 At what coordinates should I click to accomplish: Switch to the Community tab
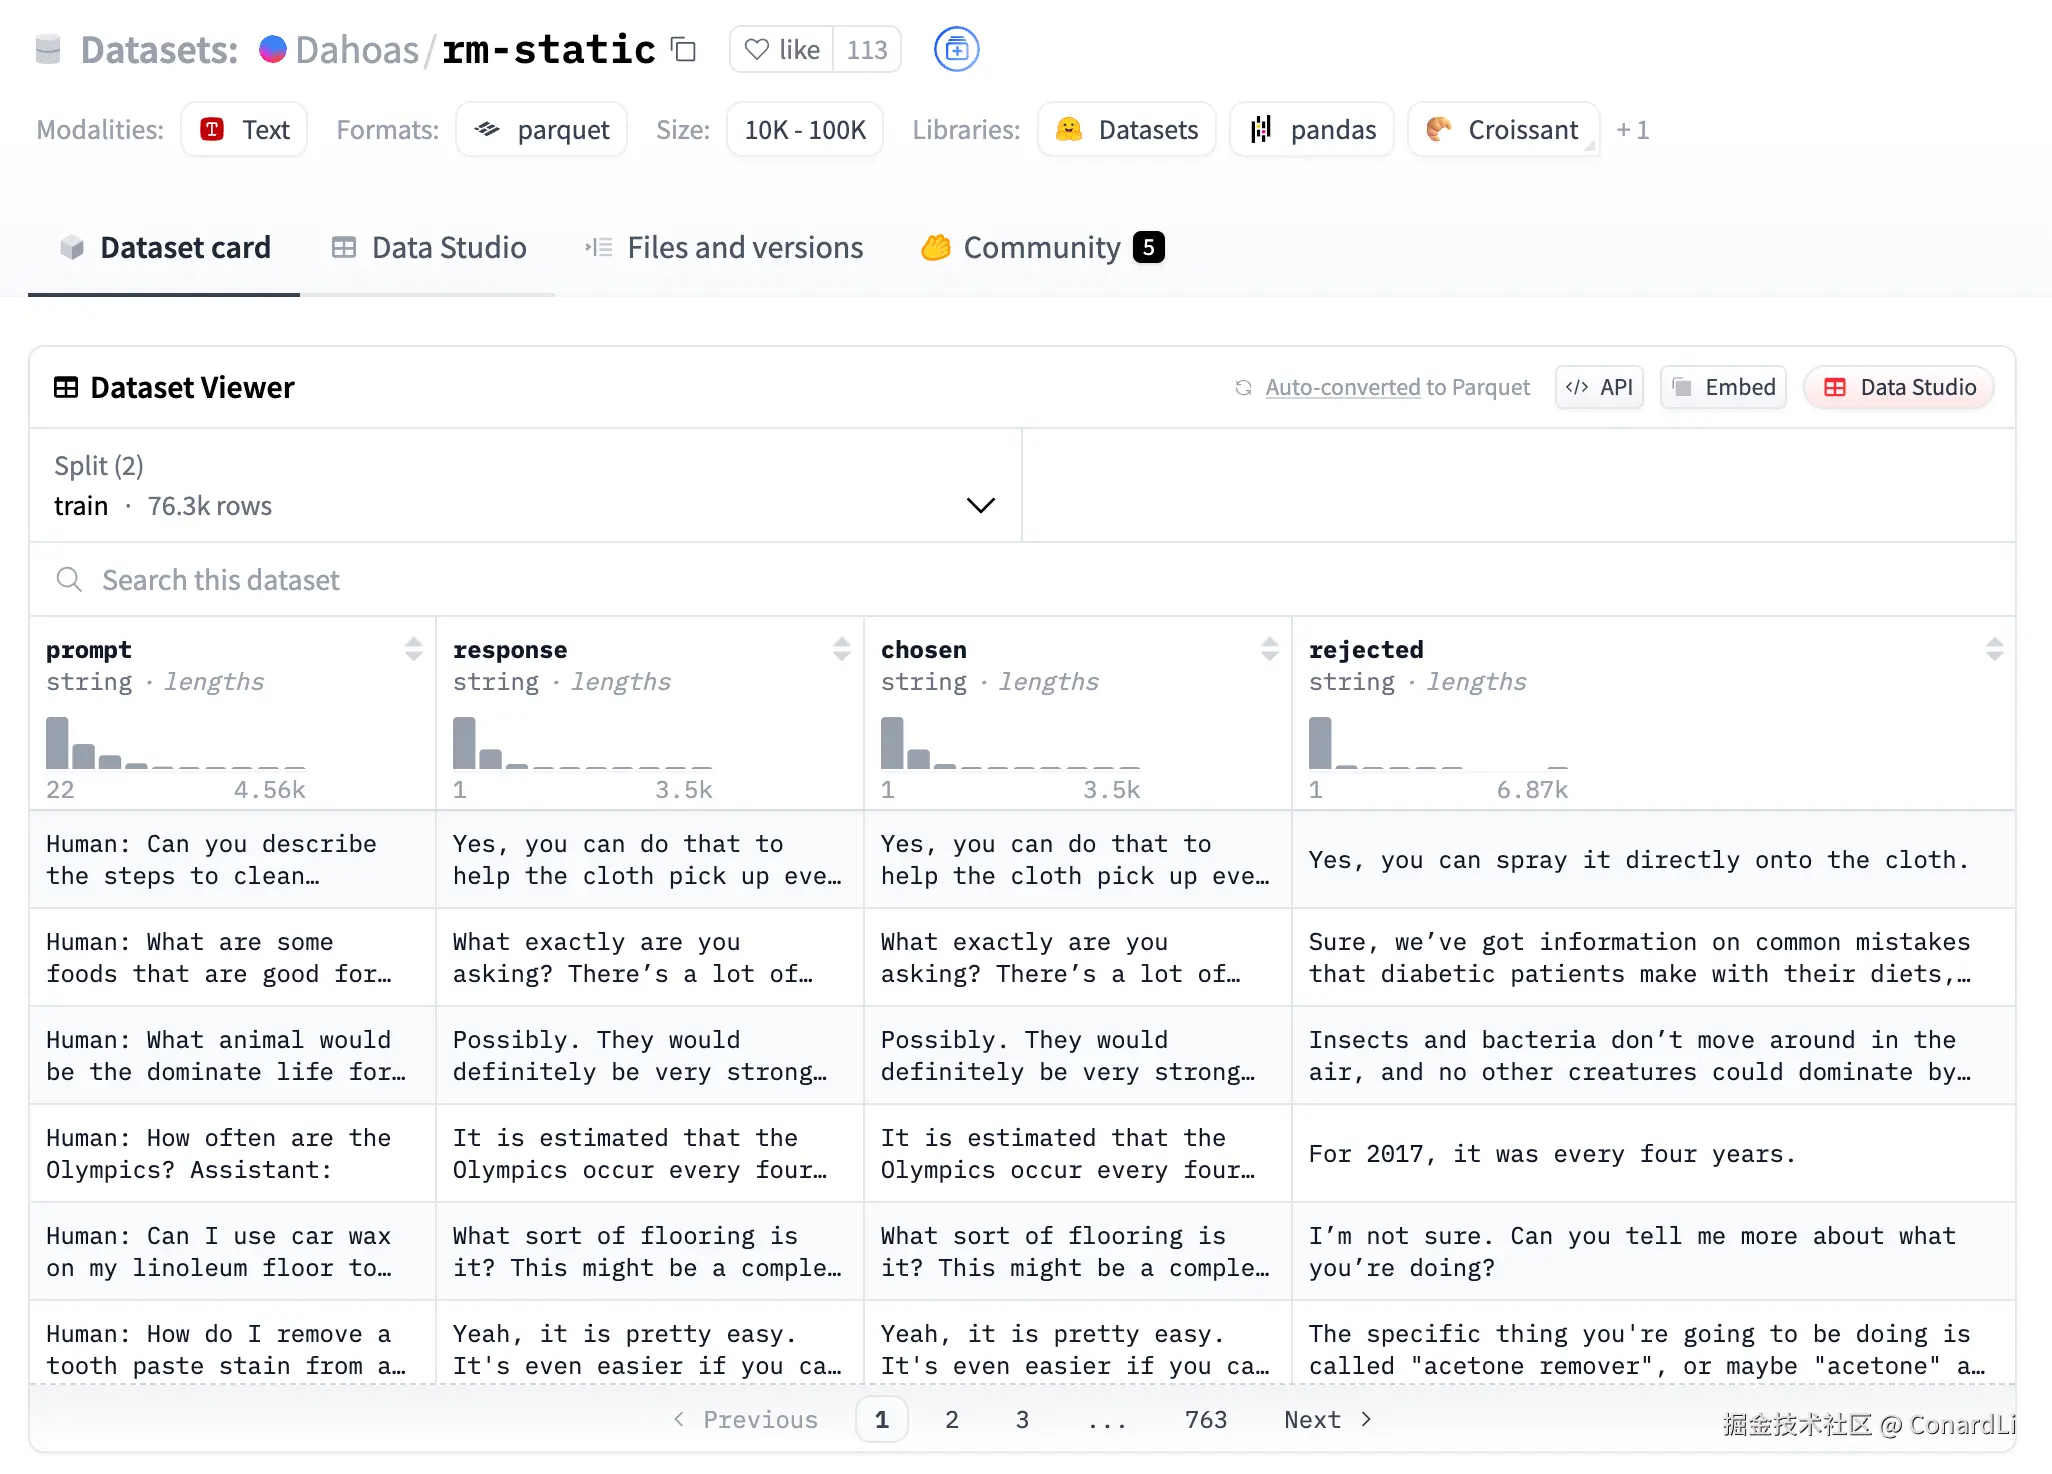pos(1040,248)
